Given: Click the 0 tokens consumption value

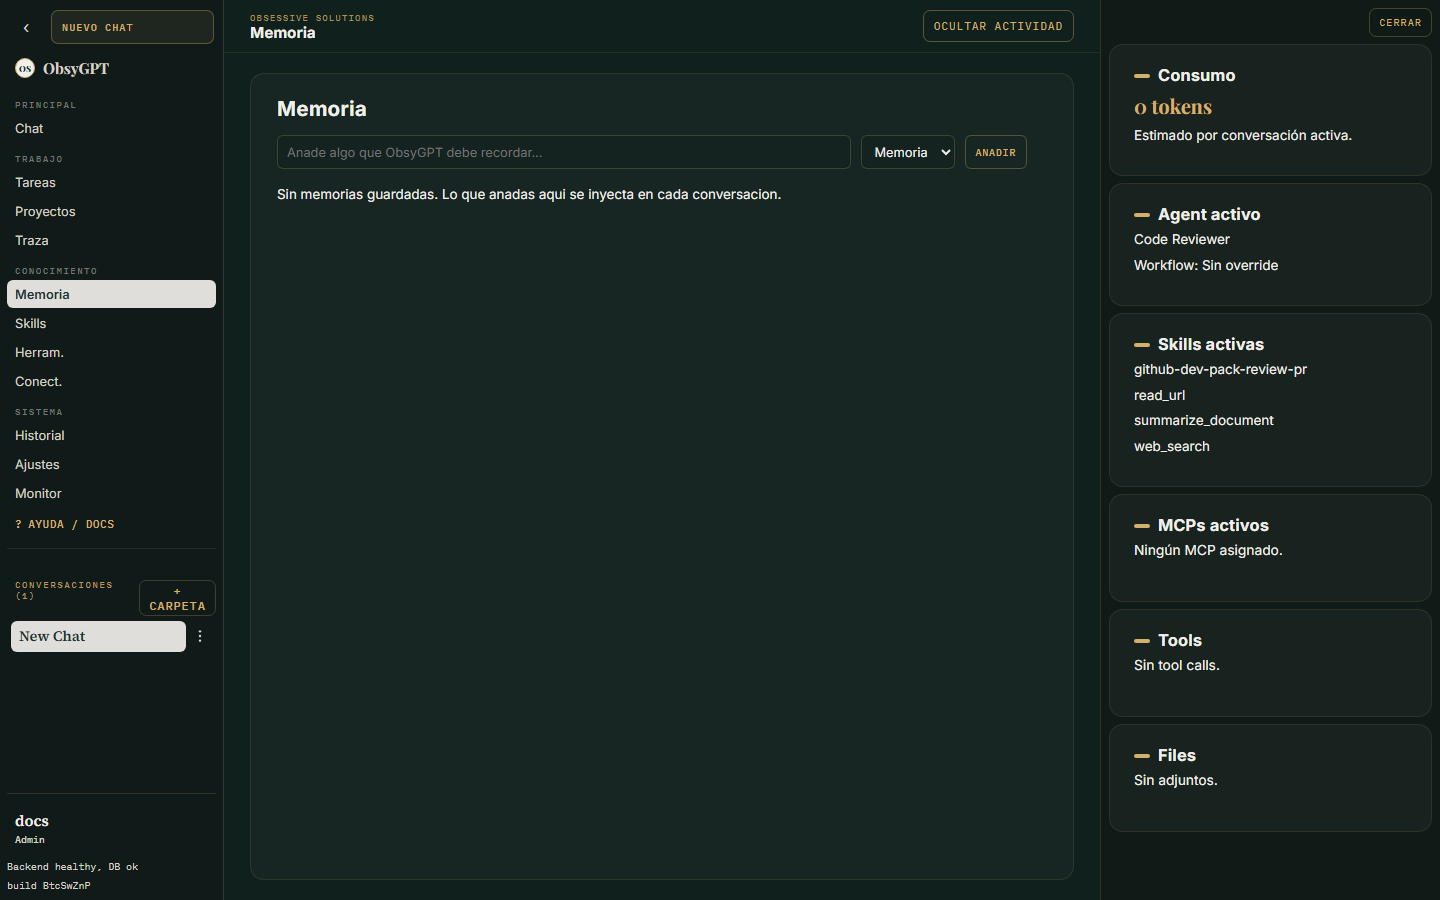Looking at the screenshot, I should (x=1173, y=106).
